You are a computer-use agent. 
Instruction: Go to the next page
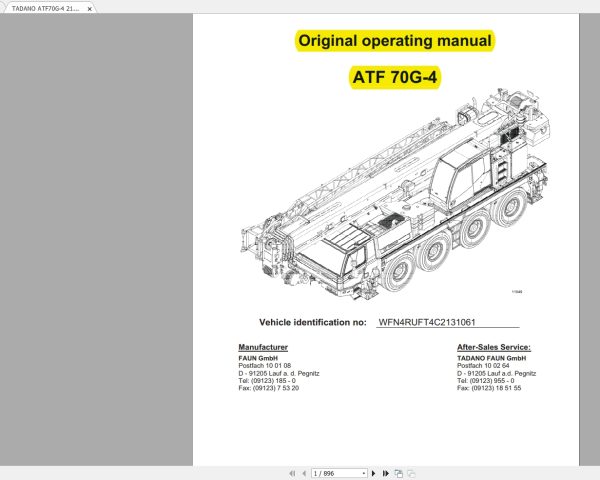[x=373, y=473]
